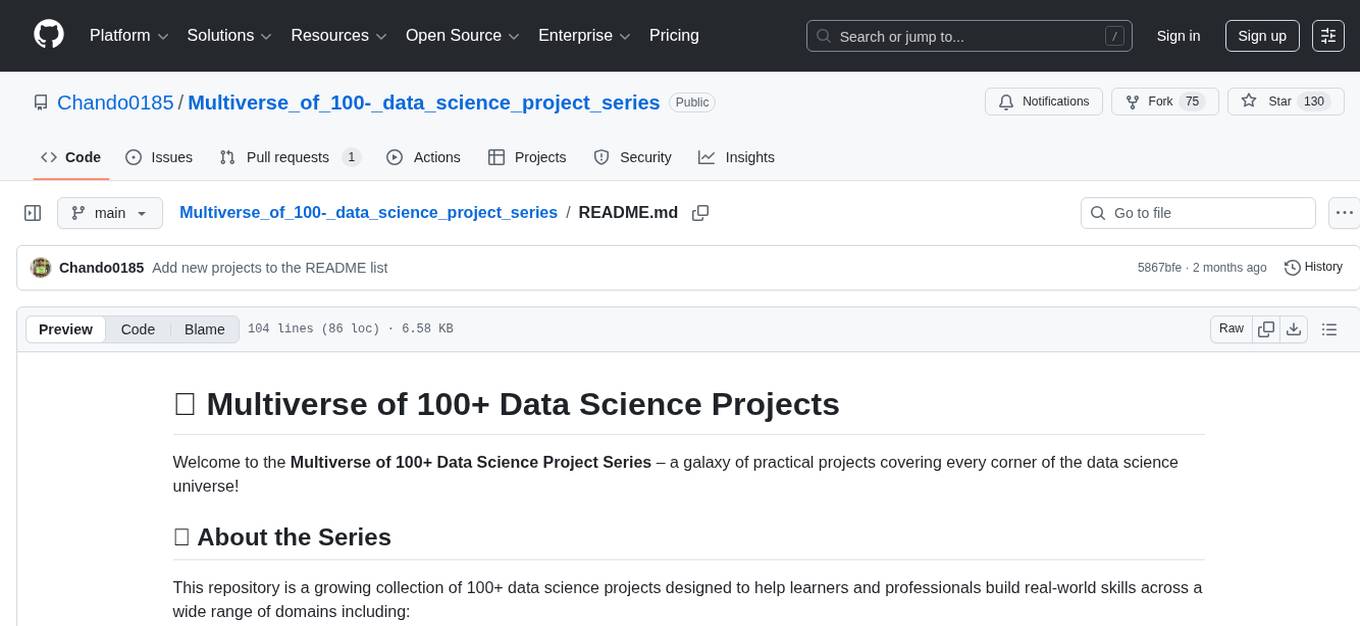Download the raw README file
1360x626 pixels.
pos(1294,328)
